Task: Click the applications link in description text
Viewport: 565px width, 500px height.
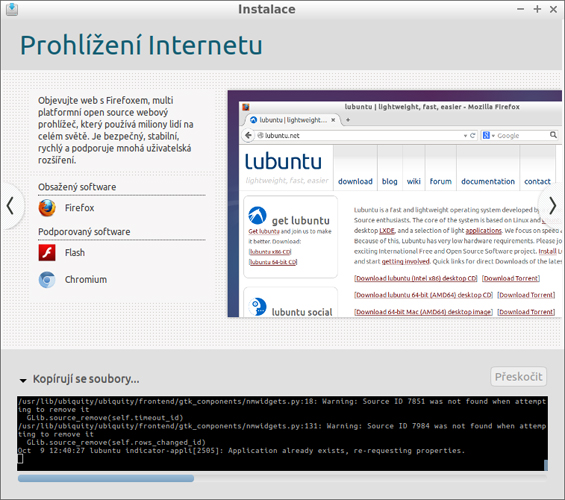Action: pos(484,231)
